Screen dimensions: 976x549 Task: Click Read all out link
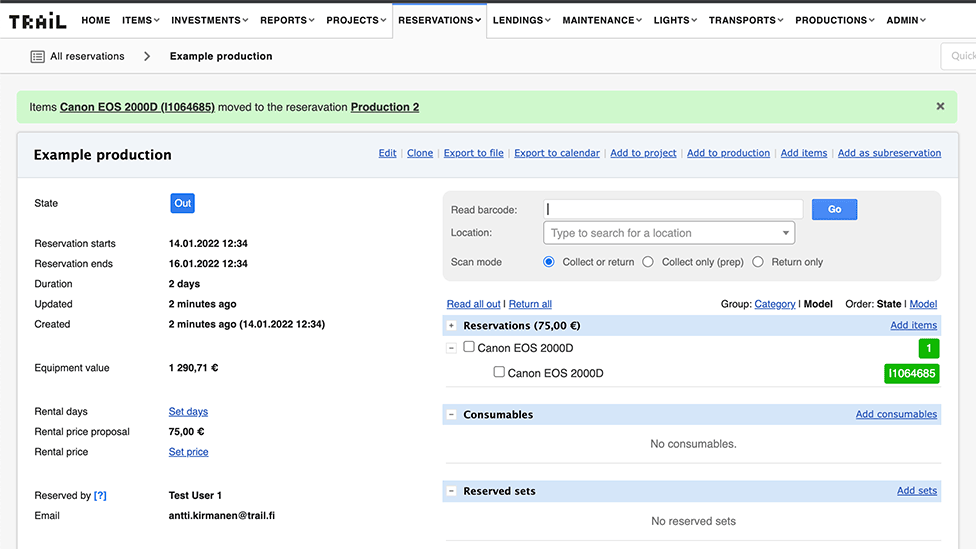pyautogui.click(x=474, y=304)
